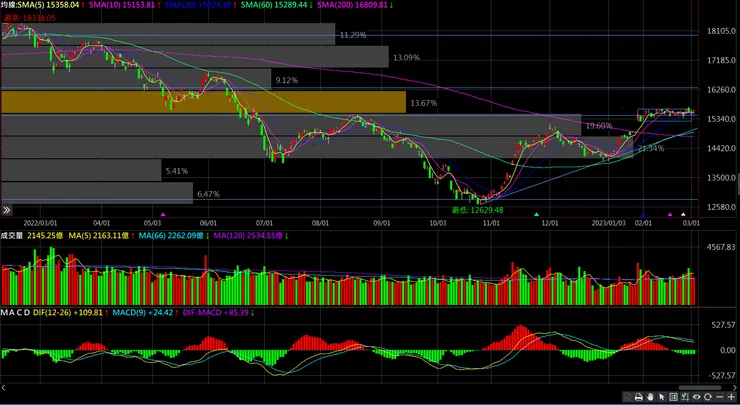Click date label 07/01
740x405 pixels.
coord(264,223)
